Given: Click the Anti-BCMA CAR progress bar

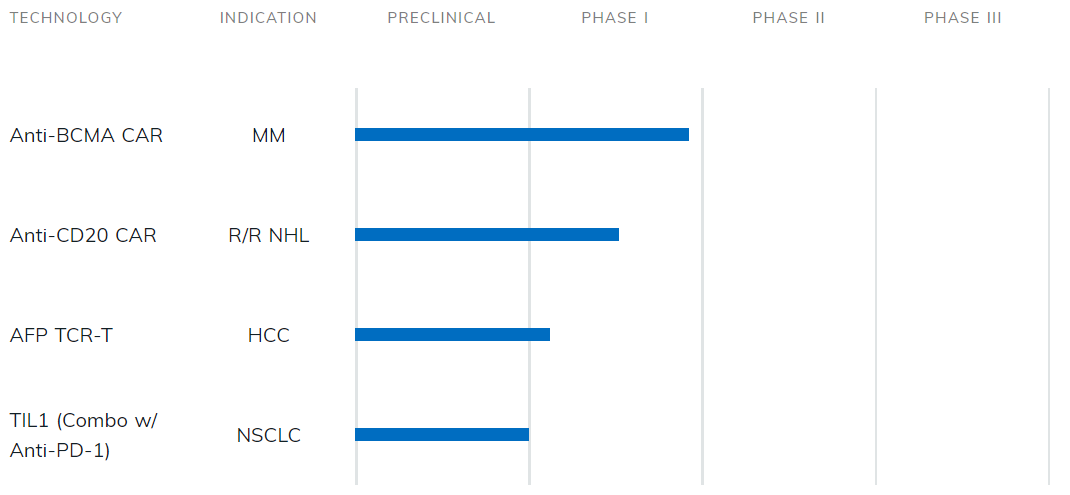Looking at the screenshot, I should tap(522, 135).
